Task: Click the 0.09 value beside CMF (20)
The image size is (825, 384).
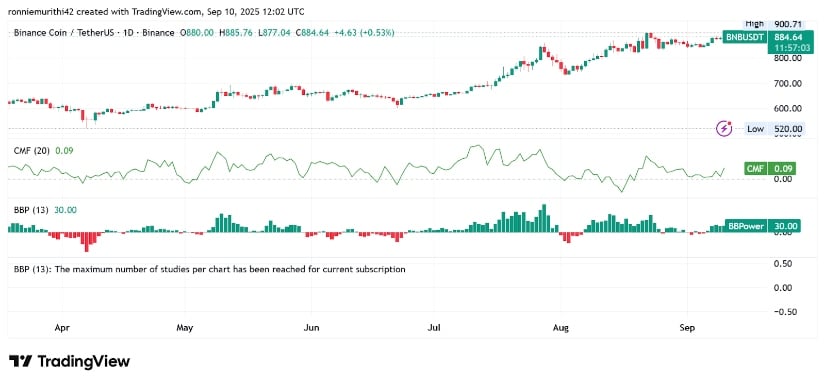Action: pos(65,150)
